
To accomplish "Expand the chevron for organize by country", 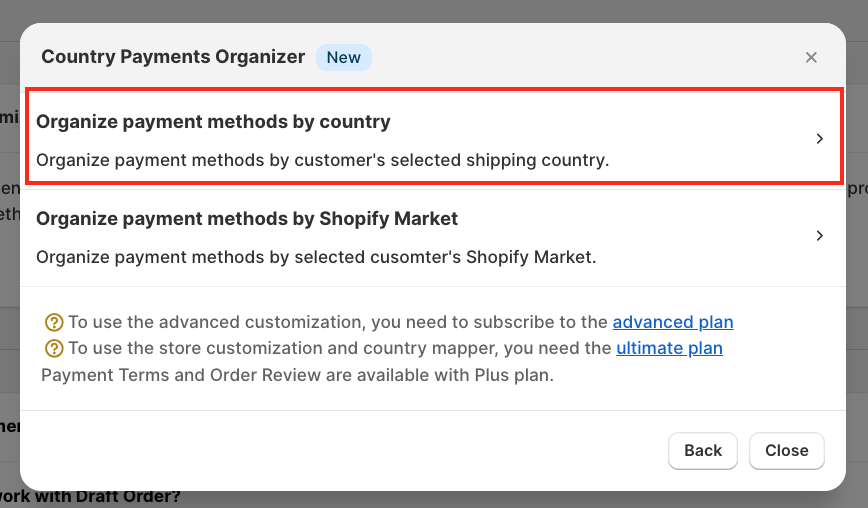I will (x=820, y=139).
